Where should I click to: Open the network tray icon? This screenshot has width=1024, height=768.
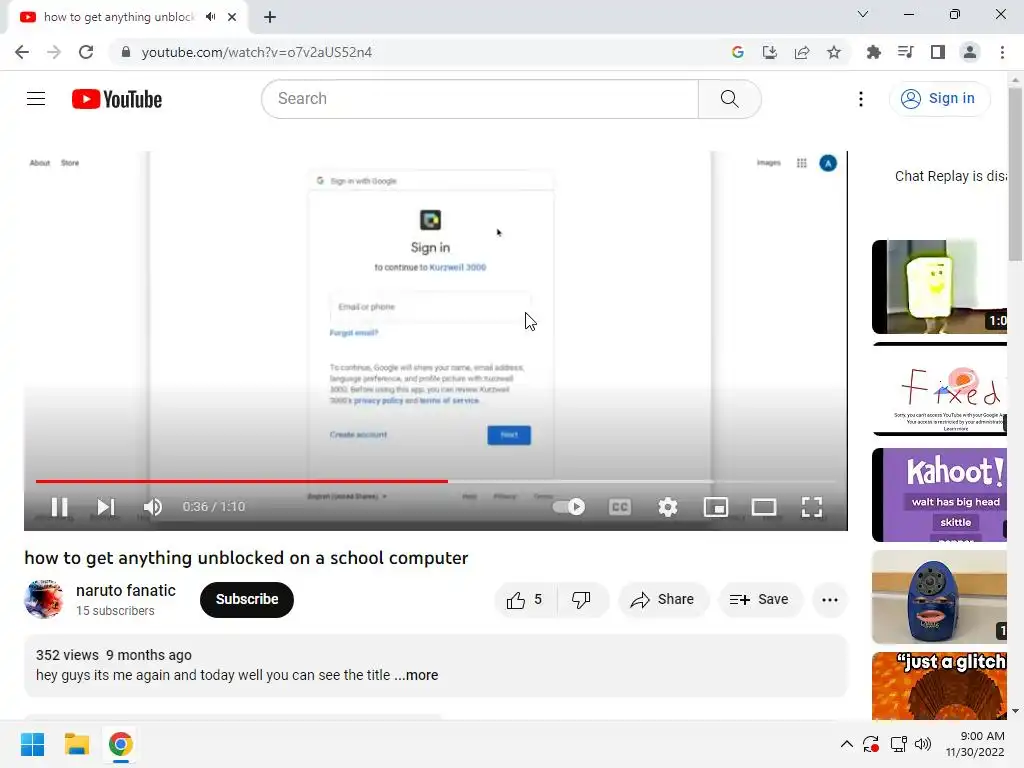898,744
